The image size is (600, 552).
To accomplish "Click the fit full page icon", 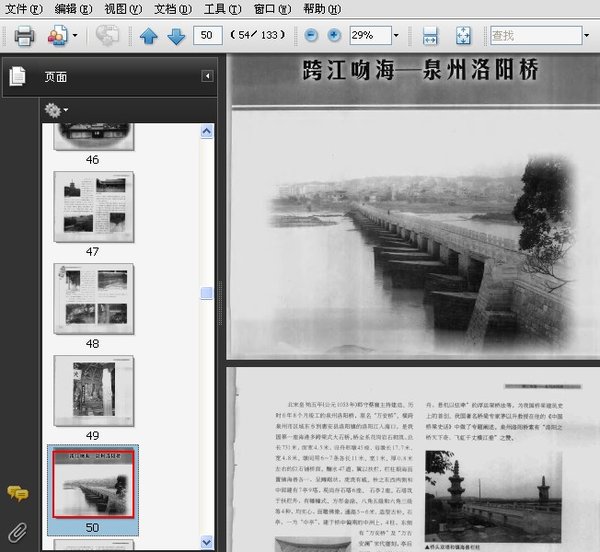I will tap(463, 36).
